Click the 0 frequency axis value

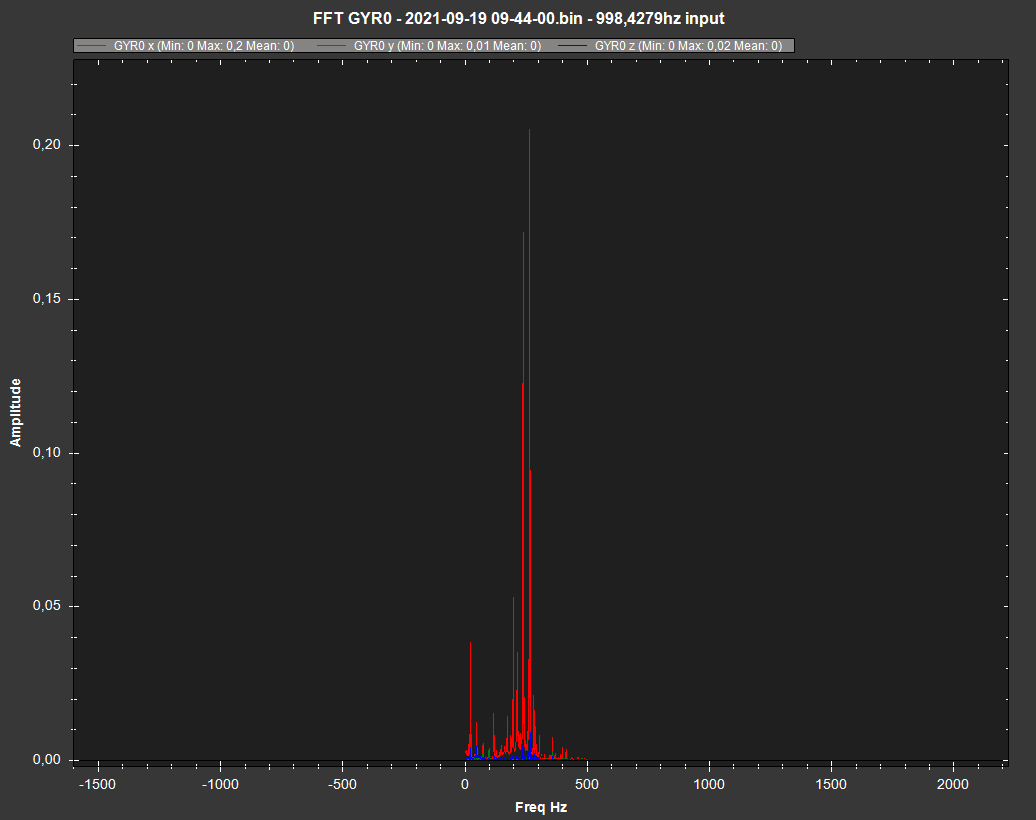tap(465, 784)
